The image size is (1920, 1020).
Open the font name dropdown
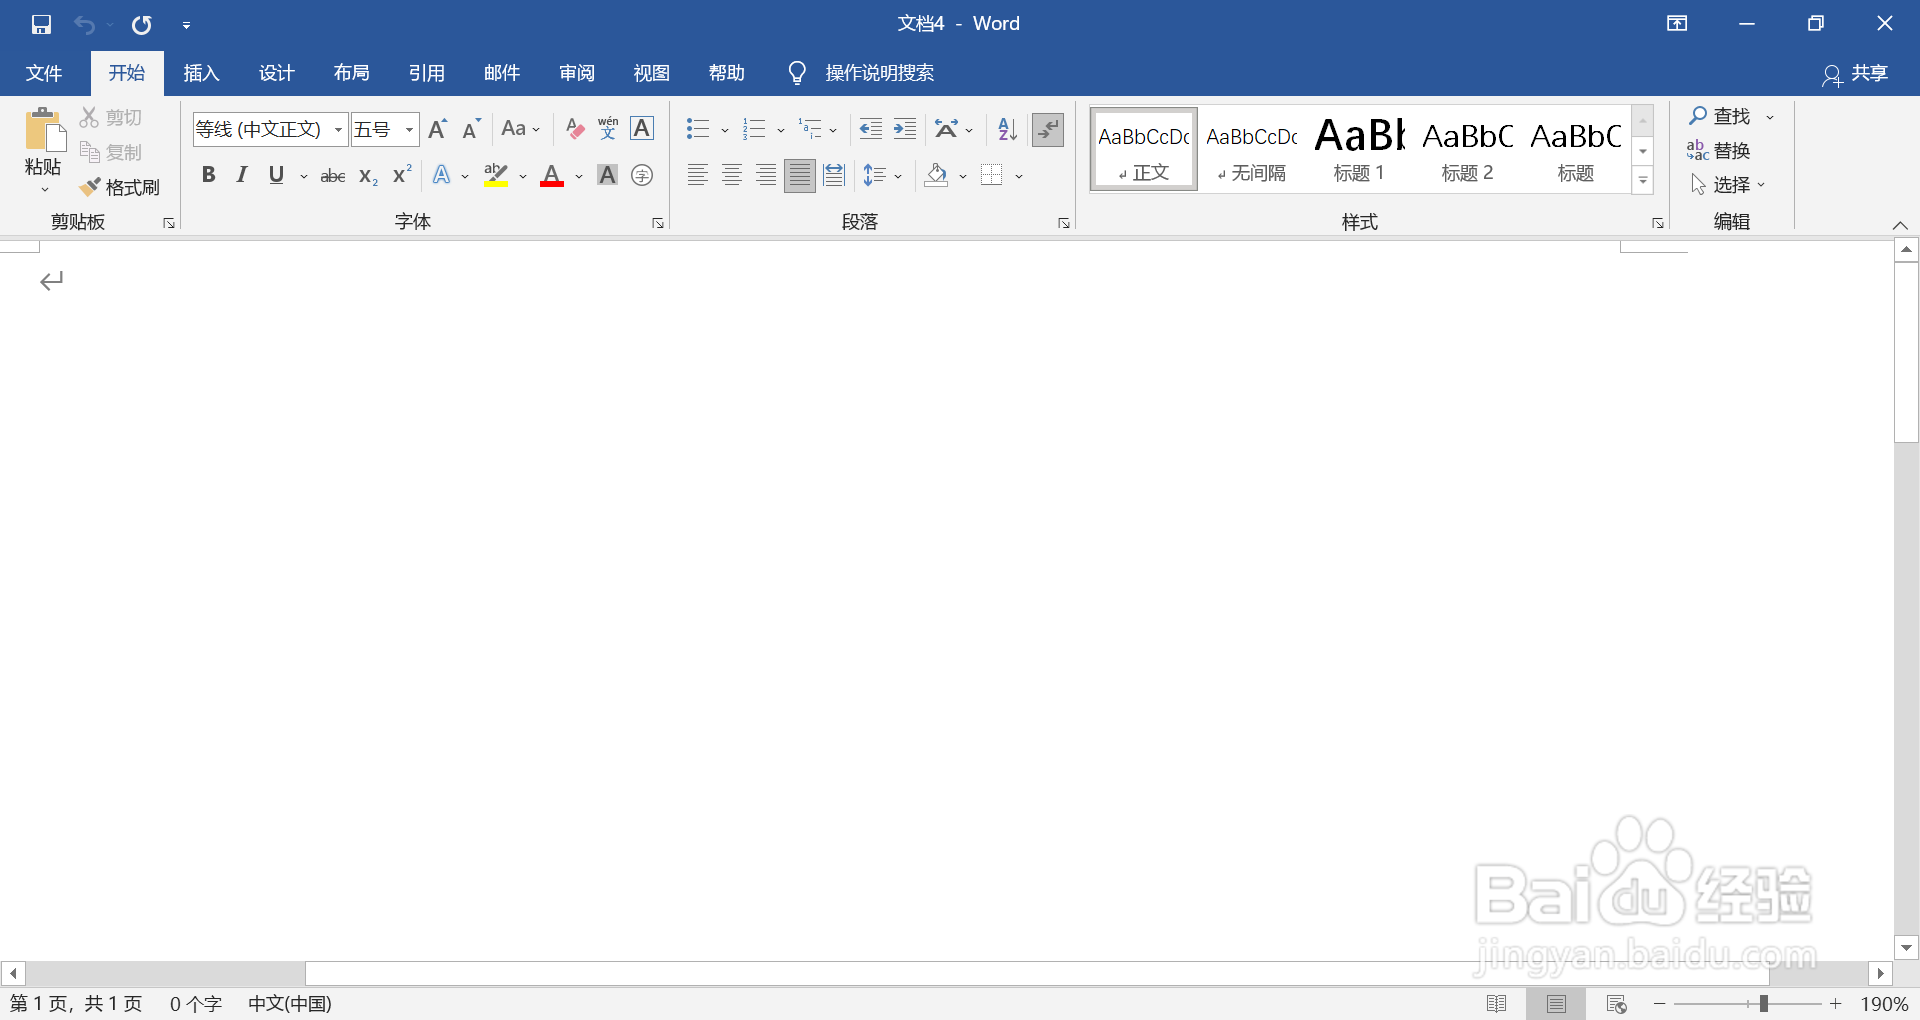coord(338,129)
